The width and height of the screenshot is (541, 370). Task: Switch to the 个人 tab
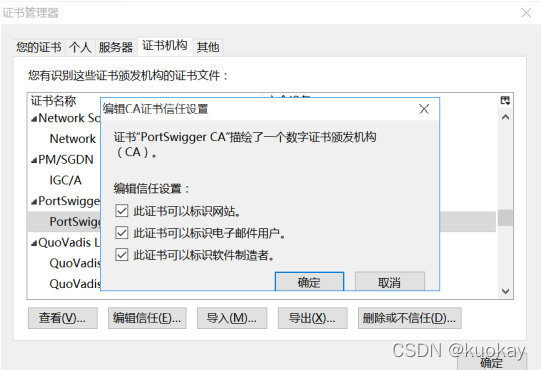80,47
